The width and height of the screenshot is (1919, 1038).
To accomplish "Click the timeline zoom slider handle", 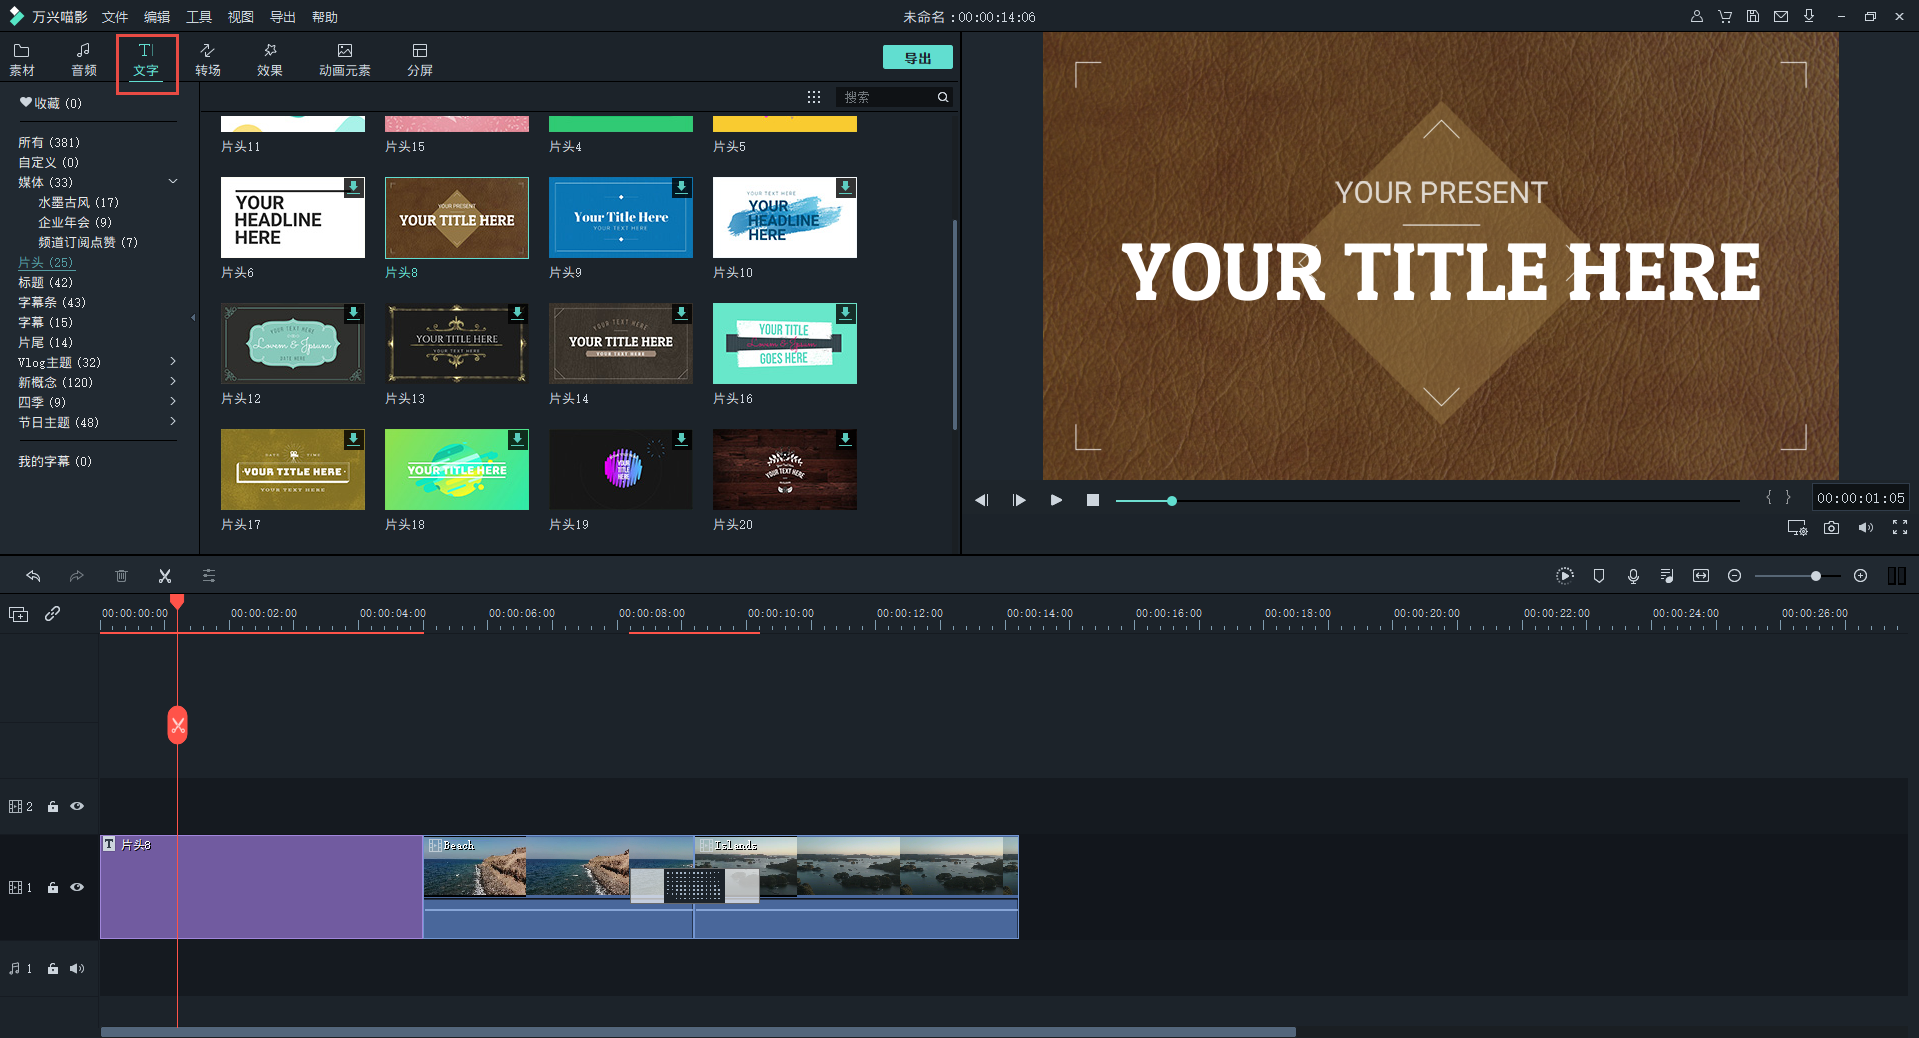I will tap(1815, 576).
